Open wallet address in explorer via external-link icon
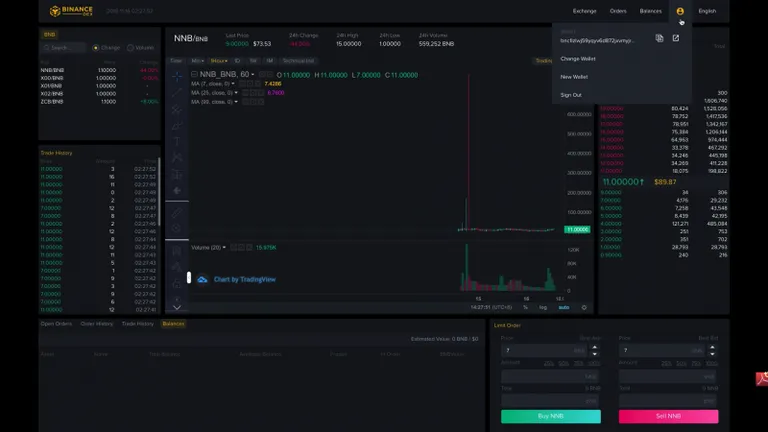Viewport: 768px width, 432px height. pos(676,38)
